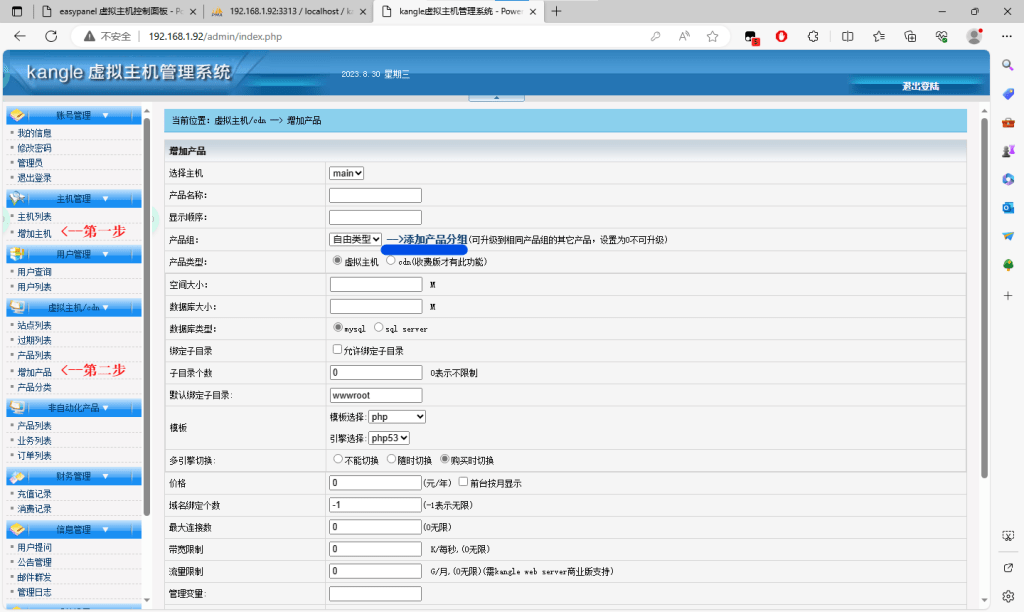Toggle split screen icon in toolbar
Screen dimensions: 1024x612
[847, 36]
